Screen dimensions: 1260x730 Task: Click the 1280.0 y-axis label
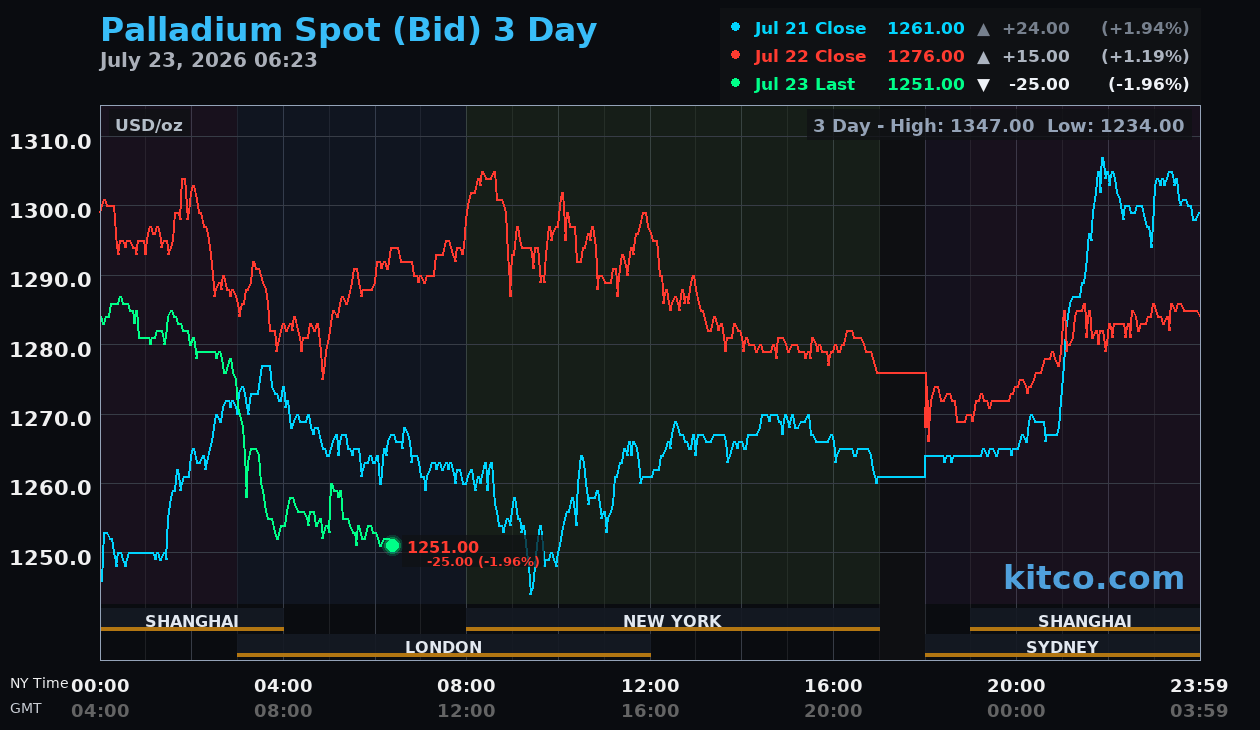pos(50,349)
